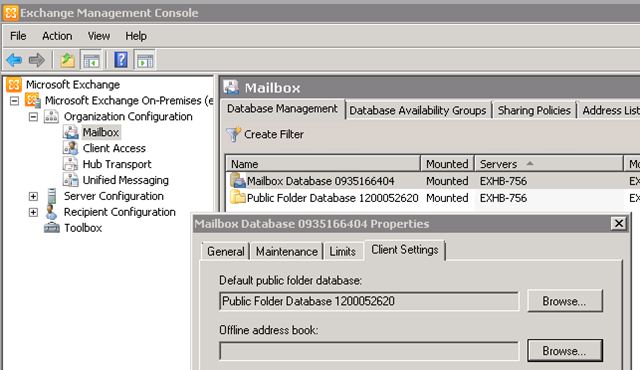The image size is (640, 370).
Task: Click the Default public folder database field
Action: coord(369,301)
